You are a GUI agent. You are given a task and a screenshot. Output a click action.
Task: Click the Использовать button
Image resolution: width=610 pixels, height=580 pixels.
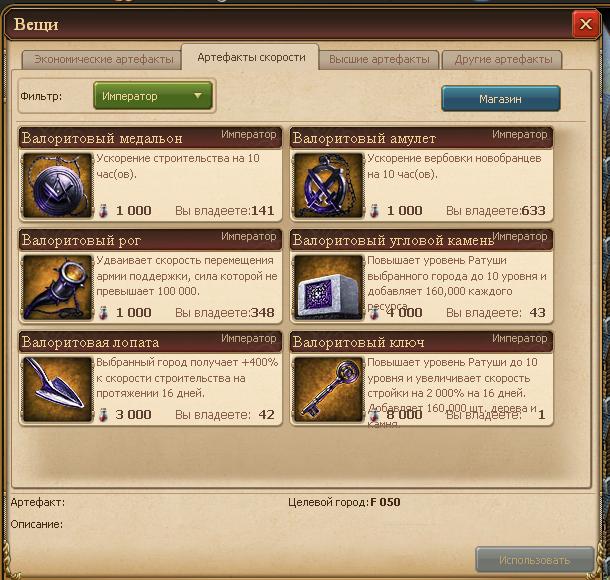[535, 560]
